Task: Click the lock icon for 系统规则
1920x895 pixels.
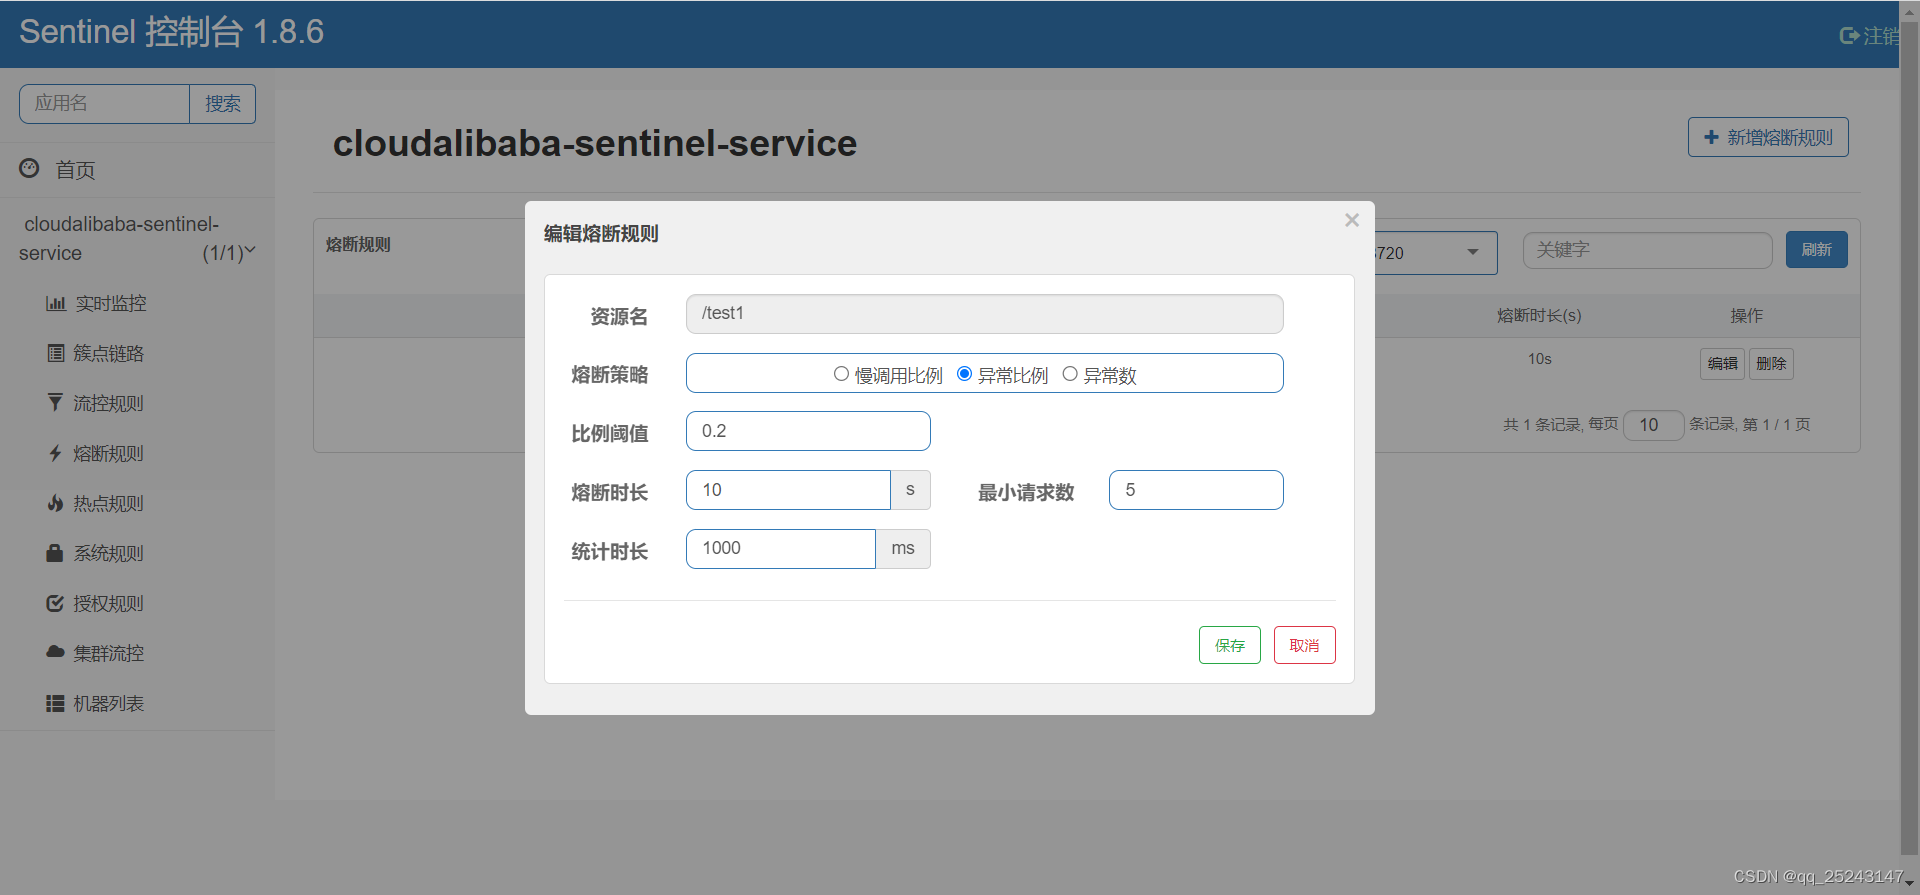Action: click(x=55, y=552)
